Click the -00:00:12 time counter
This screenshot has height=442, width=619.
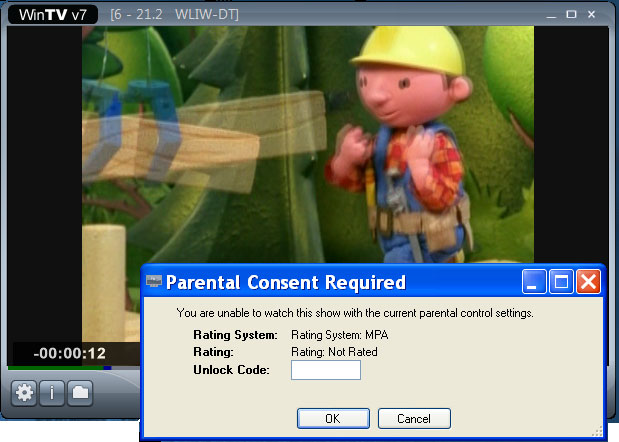(x=69, y=353)
